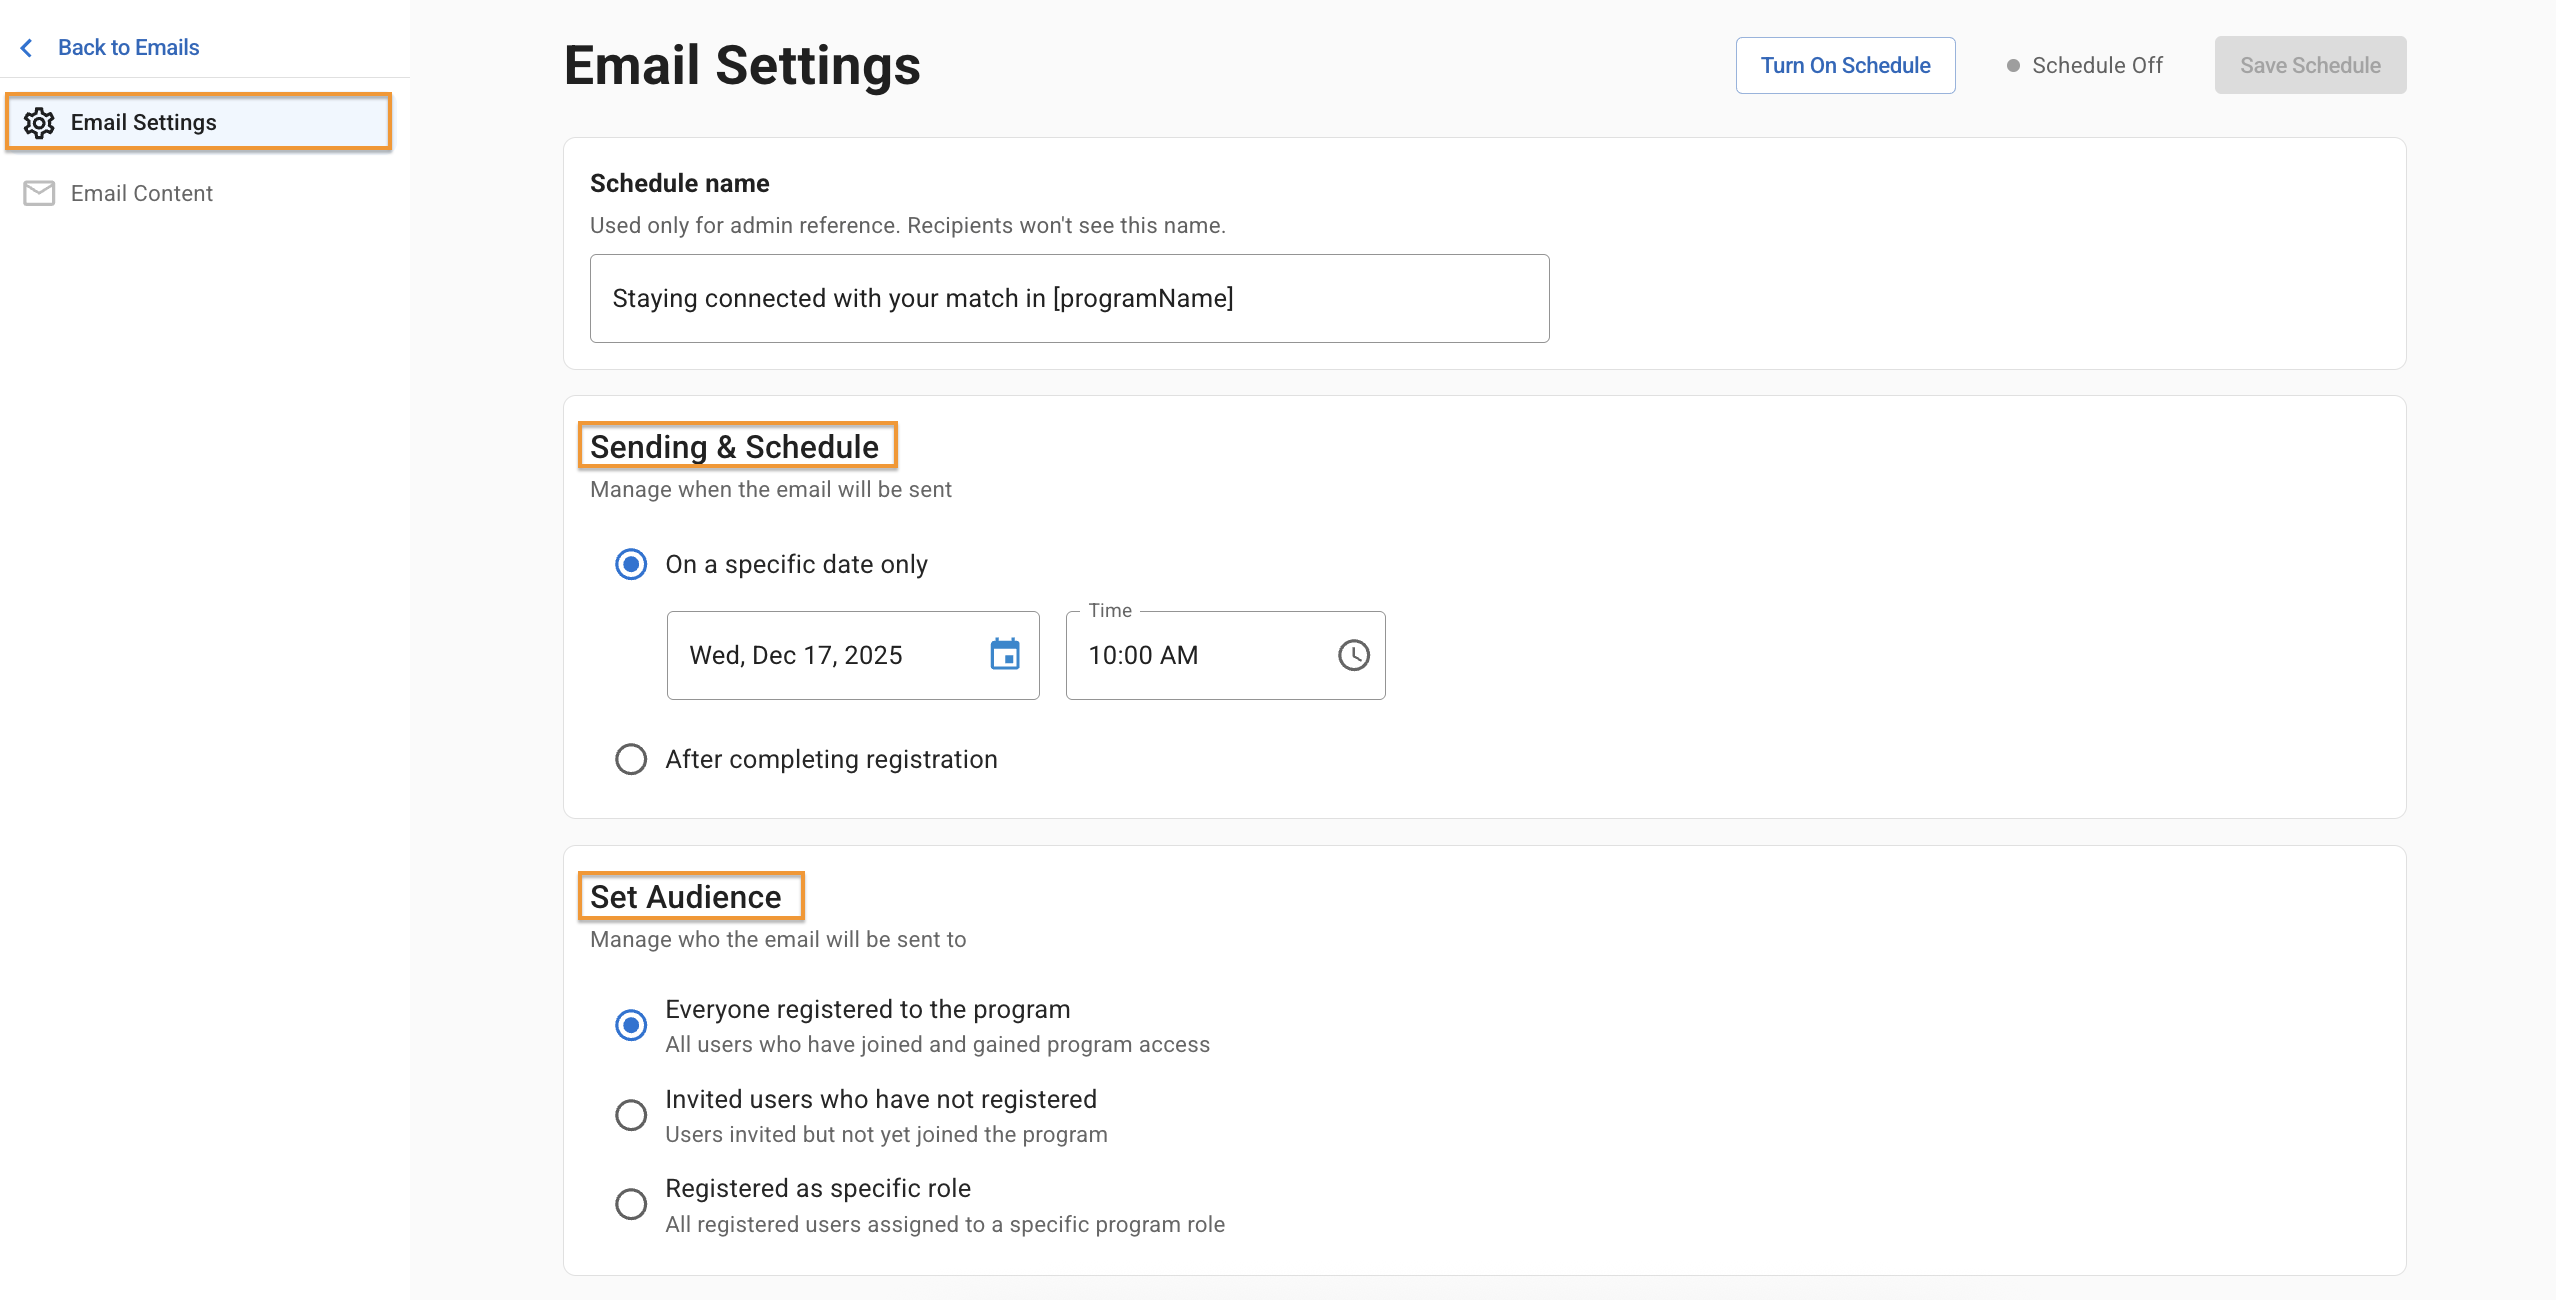Viewport: 2556px width, 1300px height.
Task: Select 'After completing registration' option
Action: (631, 759)
